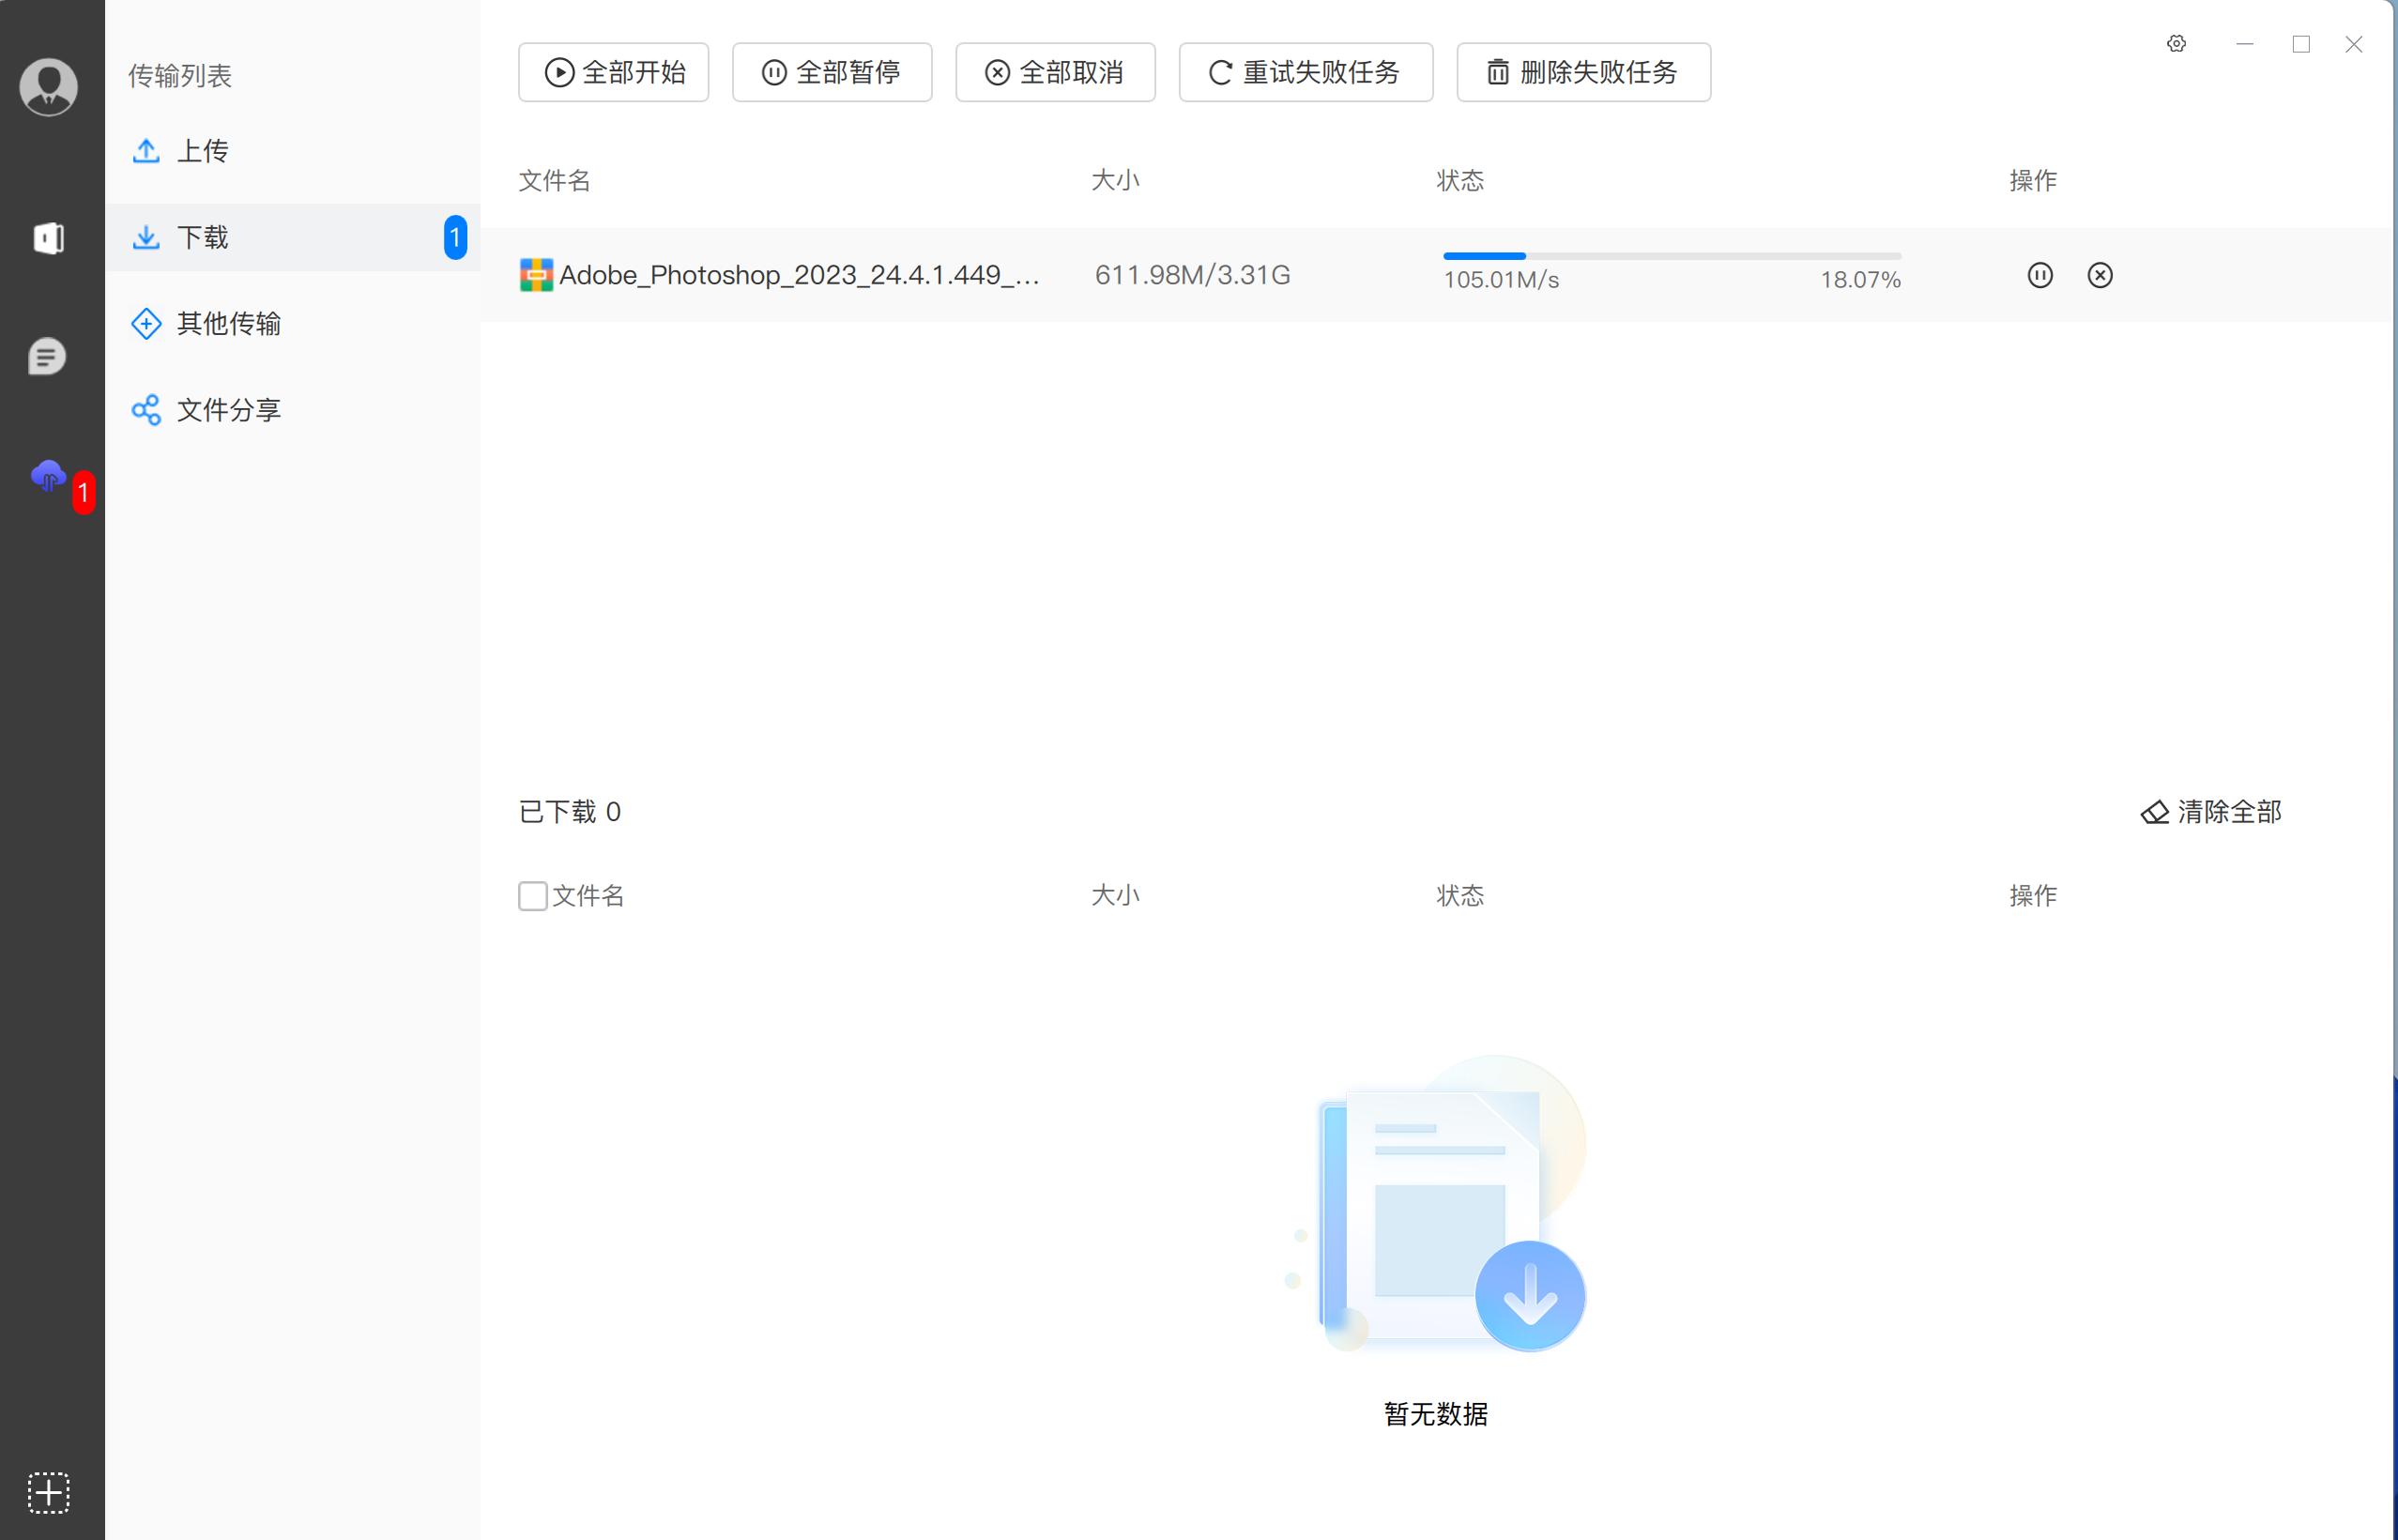Toggle 全部暂停 to pause all tasks
The image size is (2398, 1540).
[832, 72]
